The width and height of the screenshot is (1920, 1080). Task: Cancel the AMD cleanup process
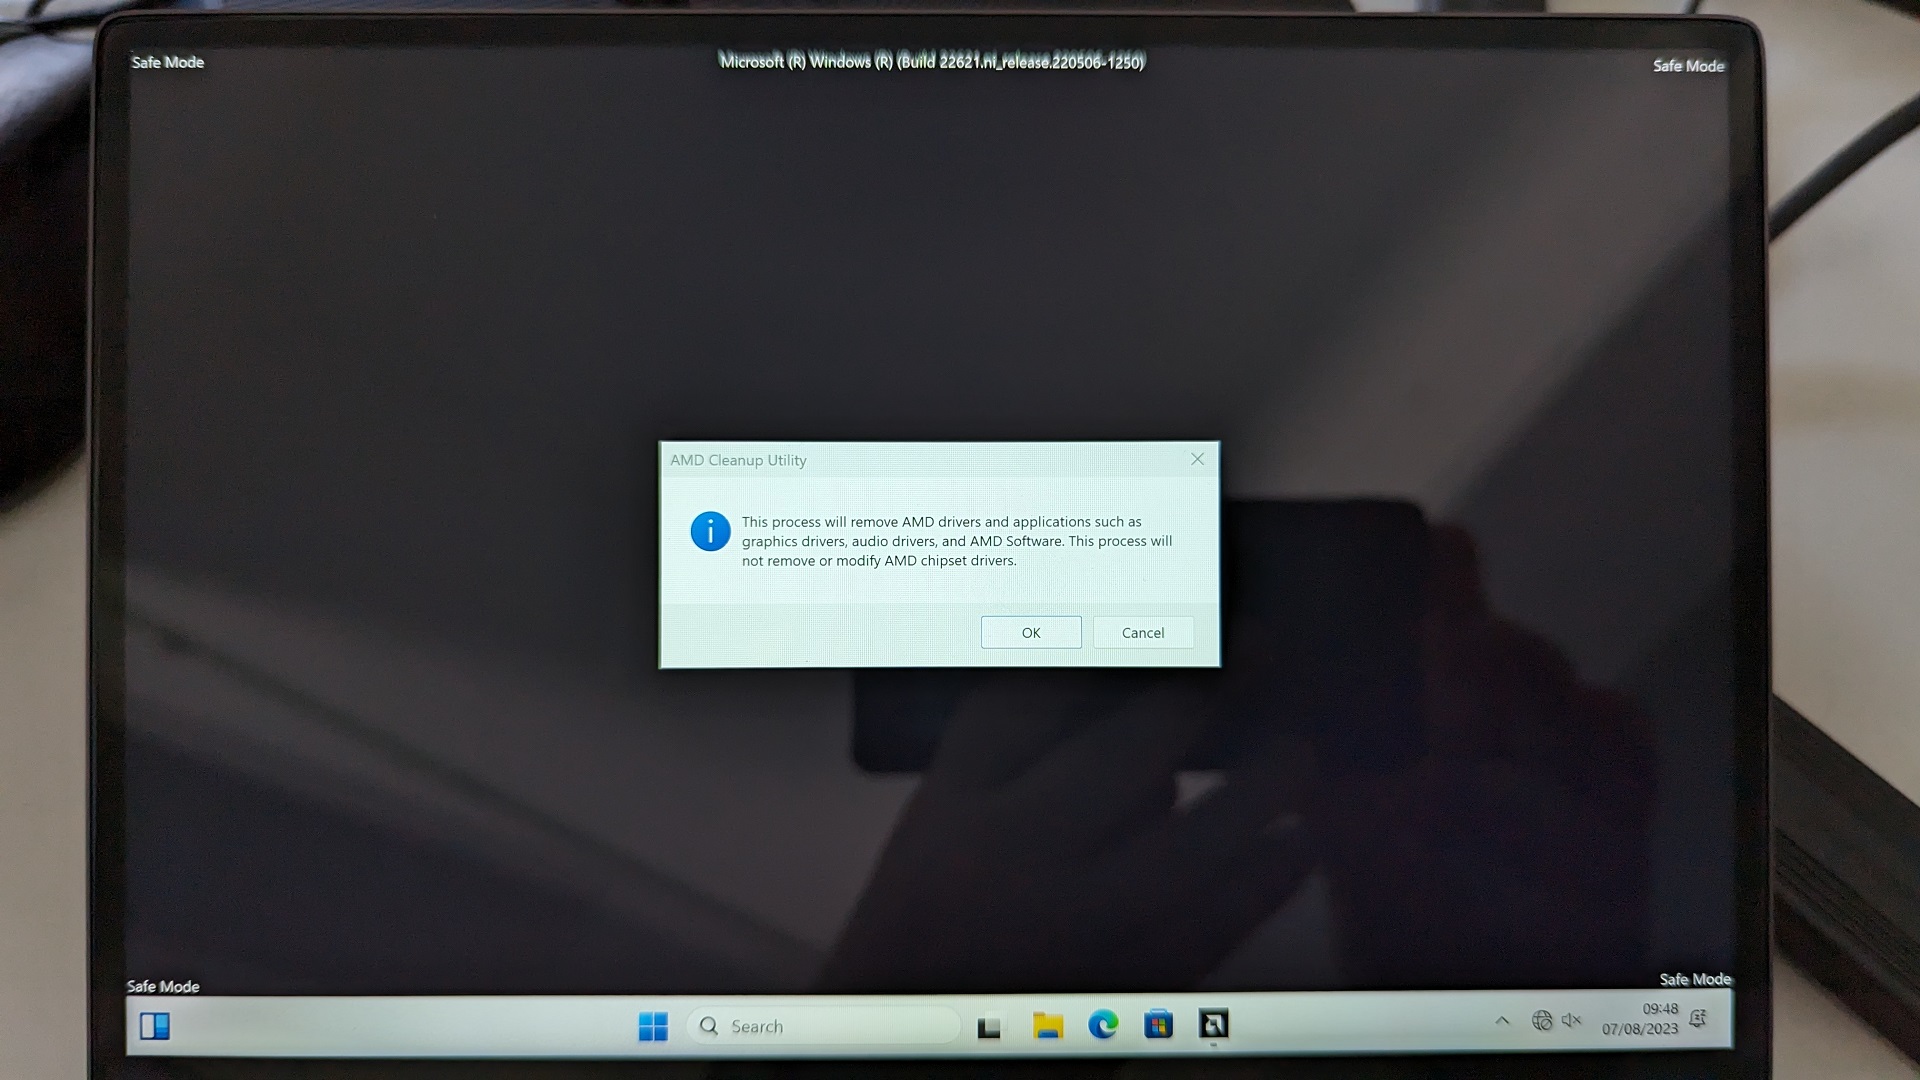pos(1143,633)
